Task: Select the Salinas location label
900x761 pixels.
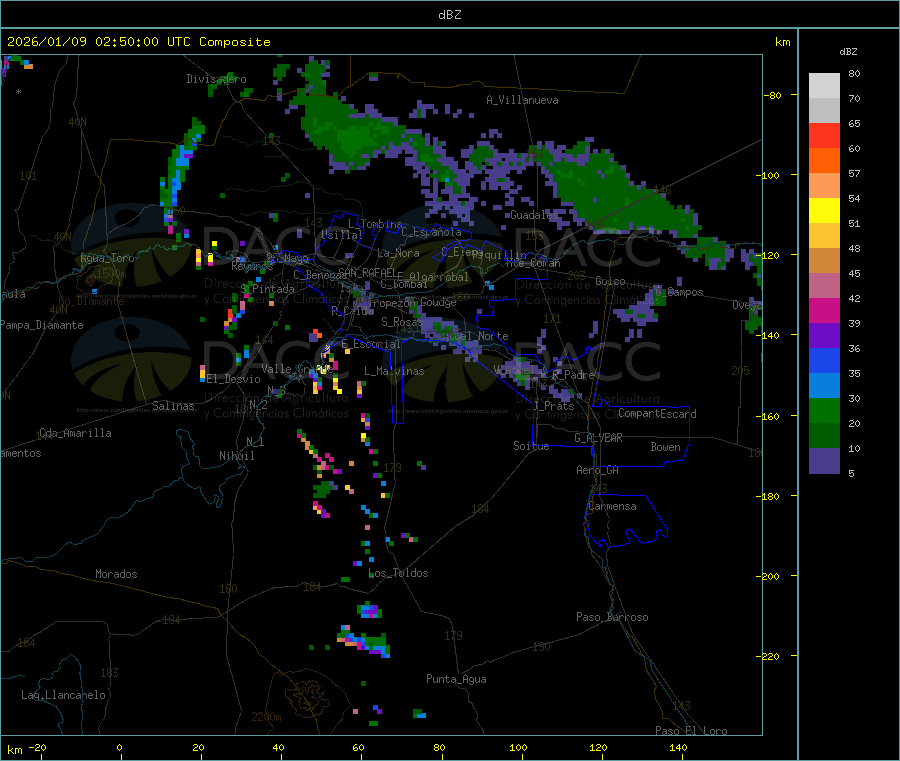Action: point(174,406)
